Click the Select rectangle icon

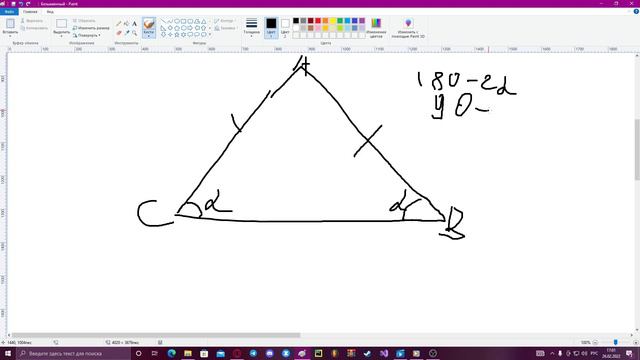coord(62,23)
